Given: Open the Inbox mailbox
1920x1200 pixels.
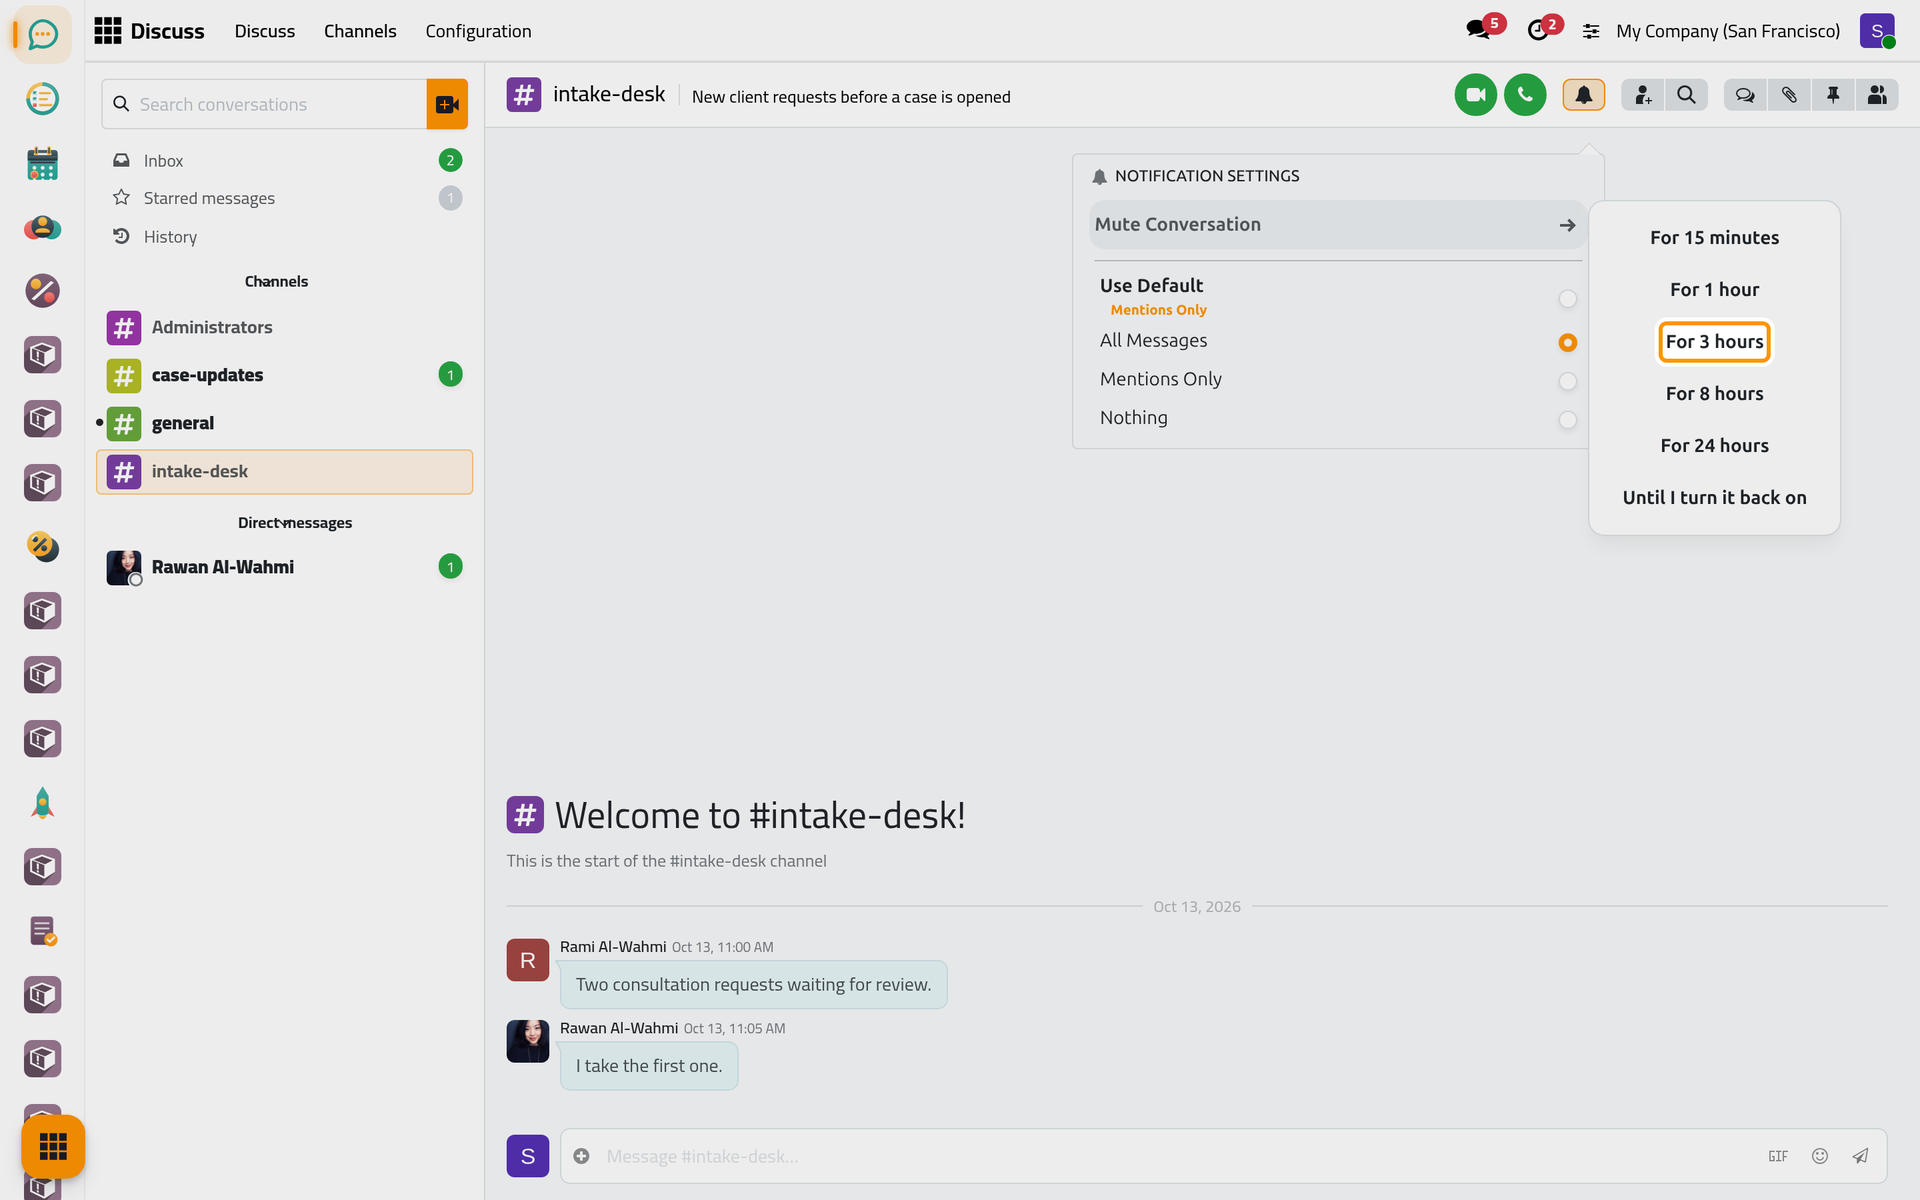Looking at the screenshot, I should [285, 161].
